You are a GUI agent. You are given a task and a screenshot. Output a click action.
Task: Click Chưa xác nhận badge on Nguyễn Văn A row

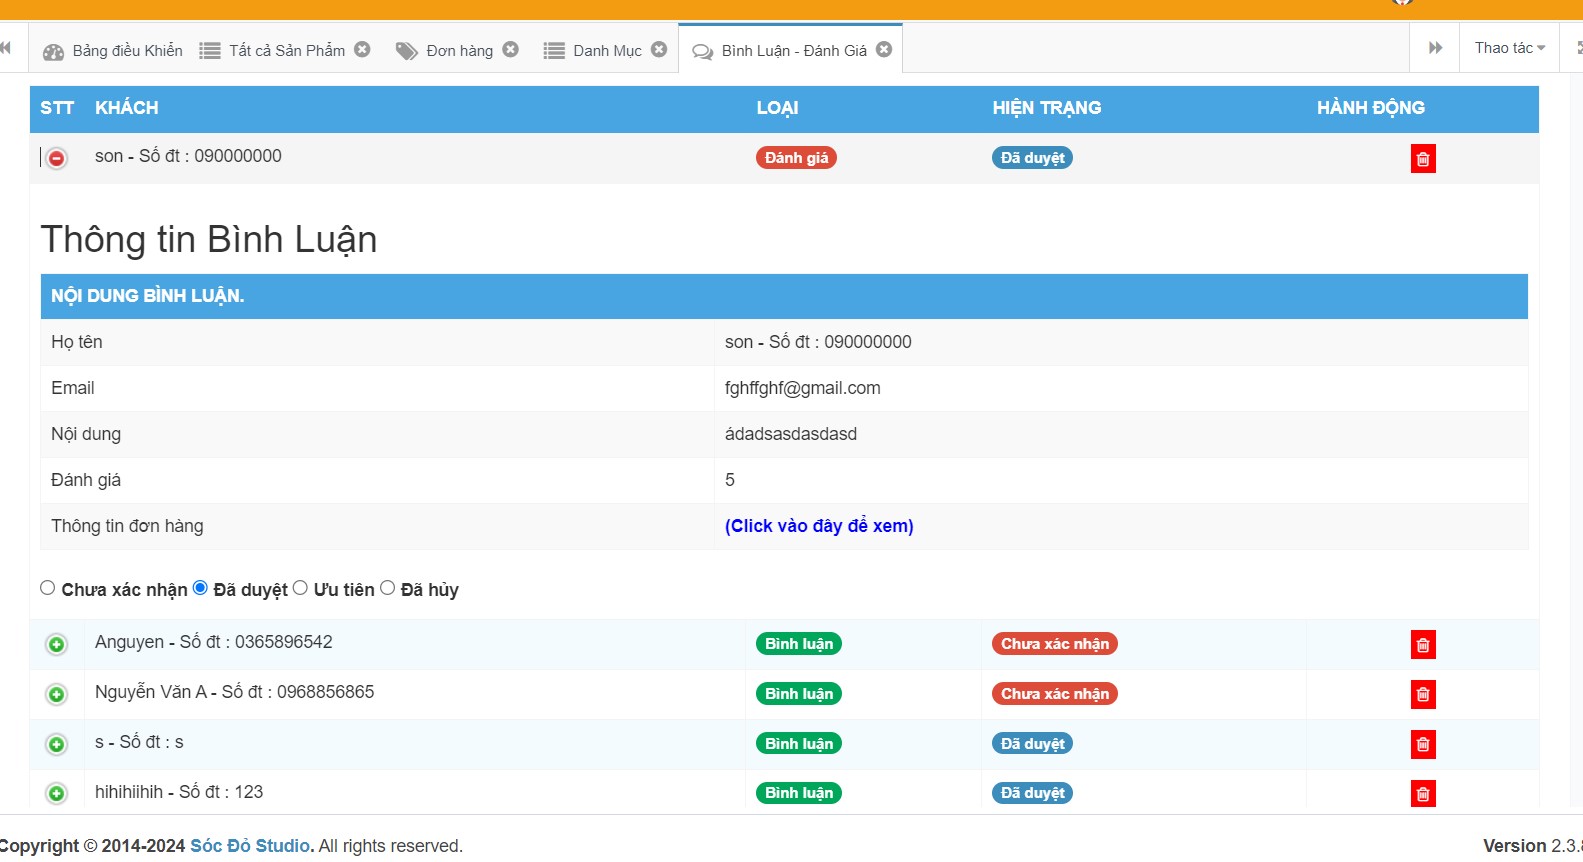pos(1055,694)
